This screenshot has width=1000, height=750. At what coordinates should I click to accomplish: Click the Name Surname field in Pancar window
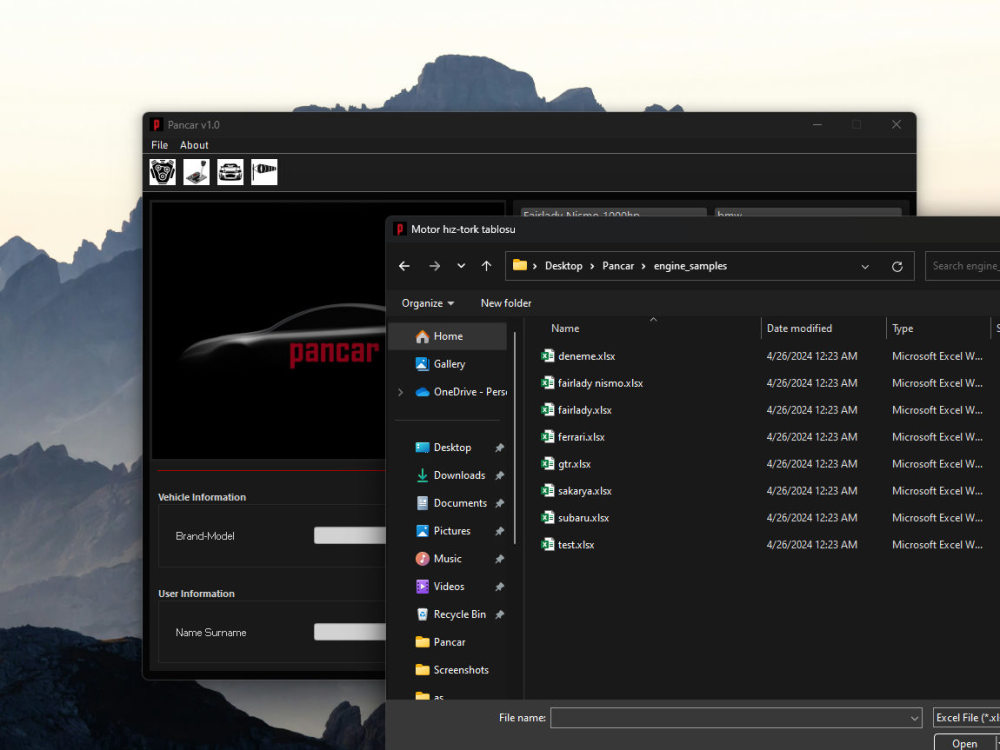[x=349, y=632]
